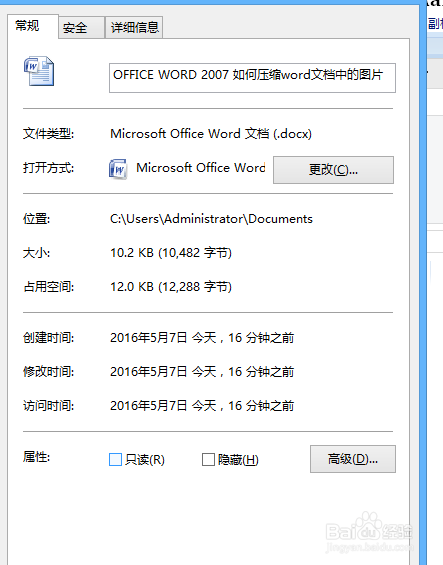Click the 位置 label
Viewport: 443px width, 565px height.
tap(36, 219)
